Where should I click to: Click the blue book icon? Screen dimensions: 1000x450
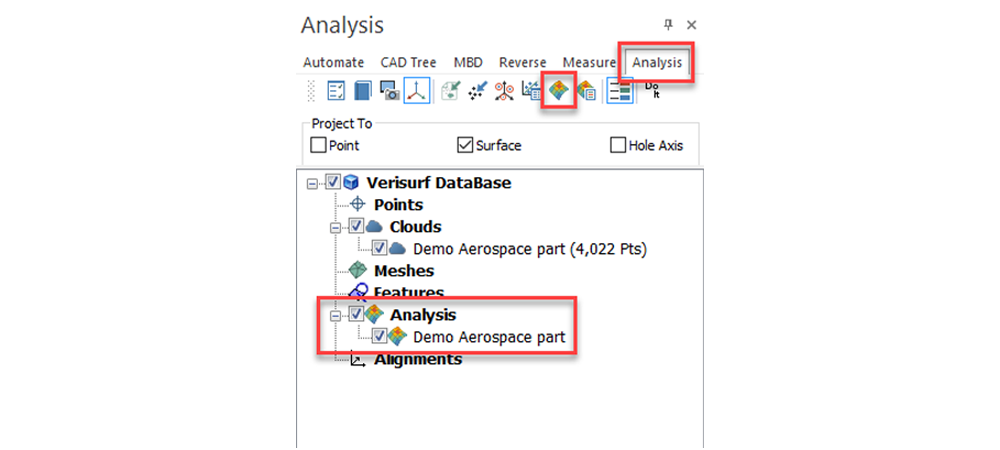tap(362, 91)
